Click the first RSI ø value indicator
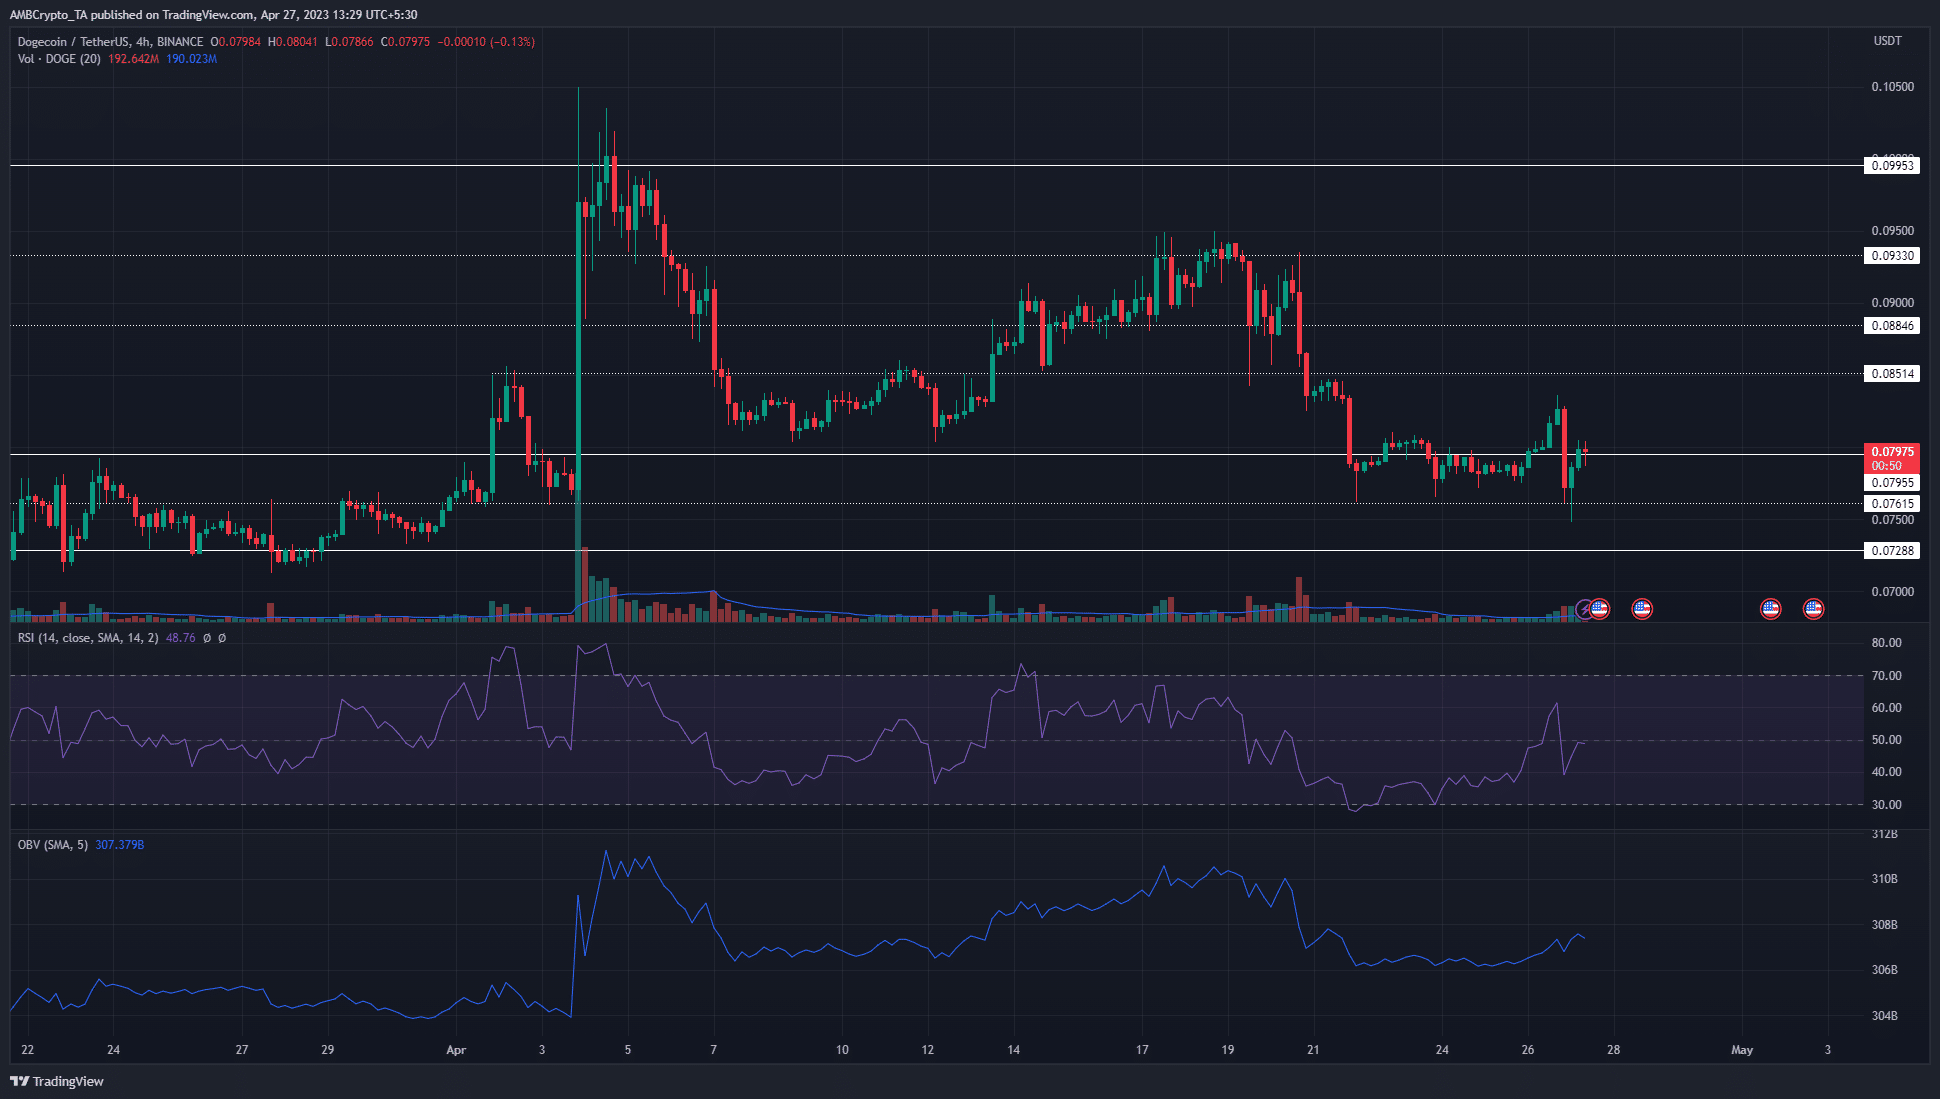1940x1099 pixels. click(x=207, y=638)
